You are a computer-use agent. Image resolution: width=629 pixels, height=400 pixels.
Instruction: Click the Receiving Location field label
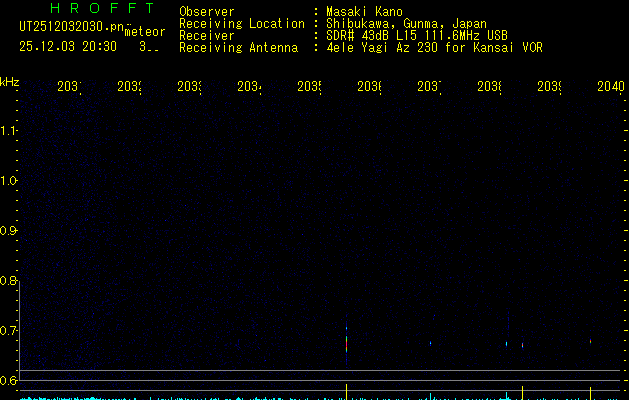tap(241, 23)
